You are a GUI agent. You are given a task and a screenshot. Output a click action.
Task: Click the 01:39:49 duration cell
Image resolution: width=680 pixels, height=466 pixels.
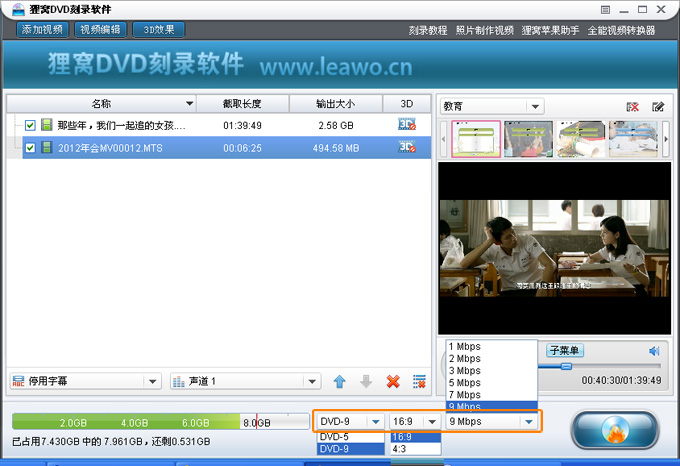click(x=242, y=126)
